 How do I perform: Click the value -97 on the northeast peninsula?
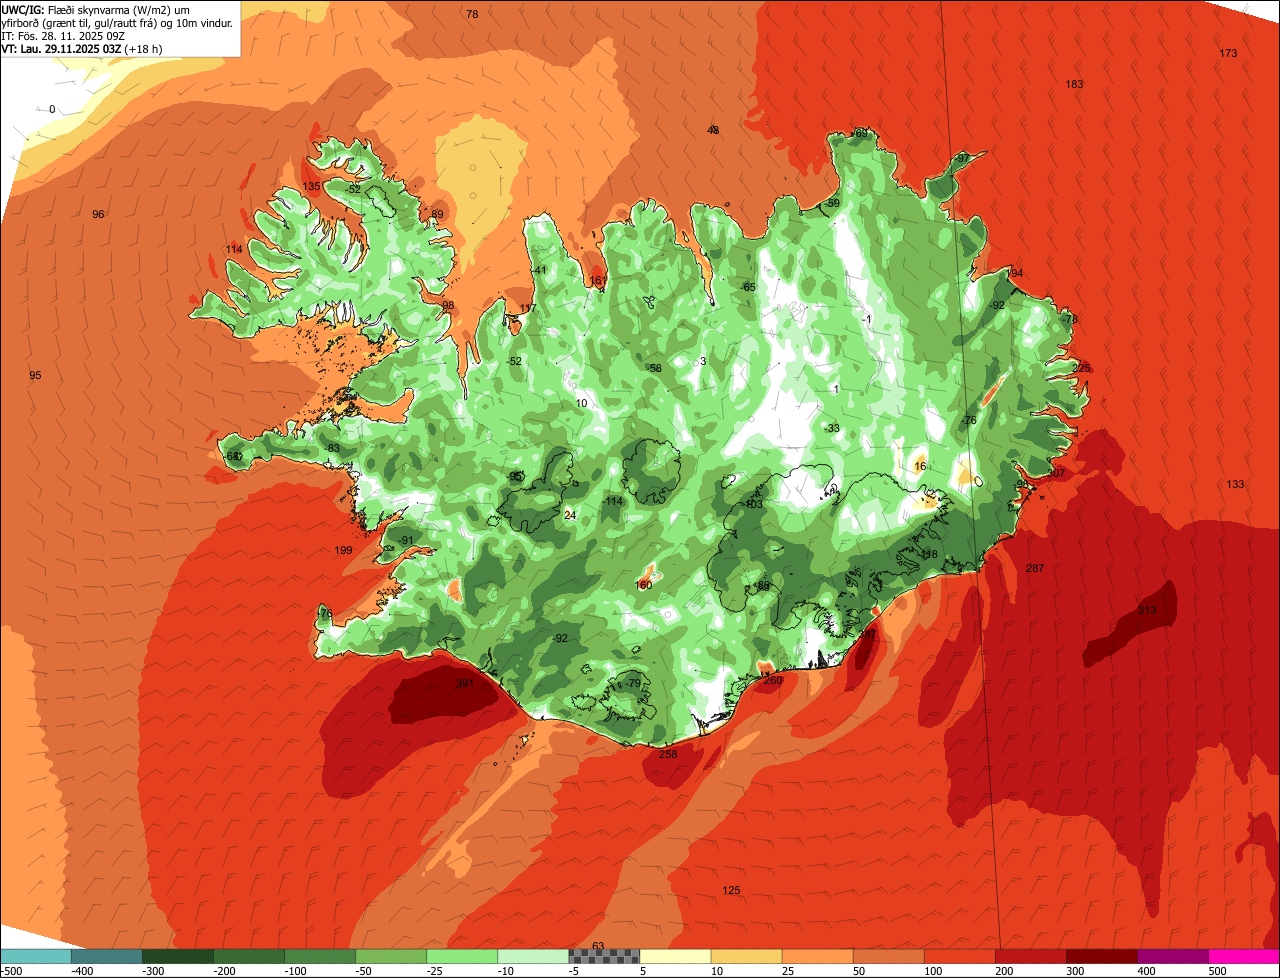(962, 158)
